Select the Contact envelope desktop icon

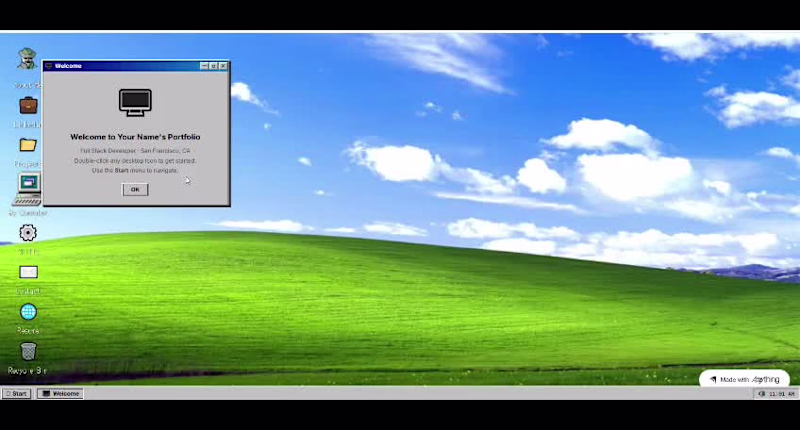(28, 272)
